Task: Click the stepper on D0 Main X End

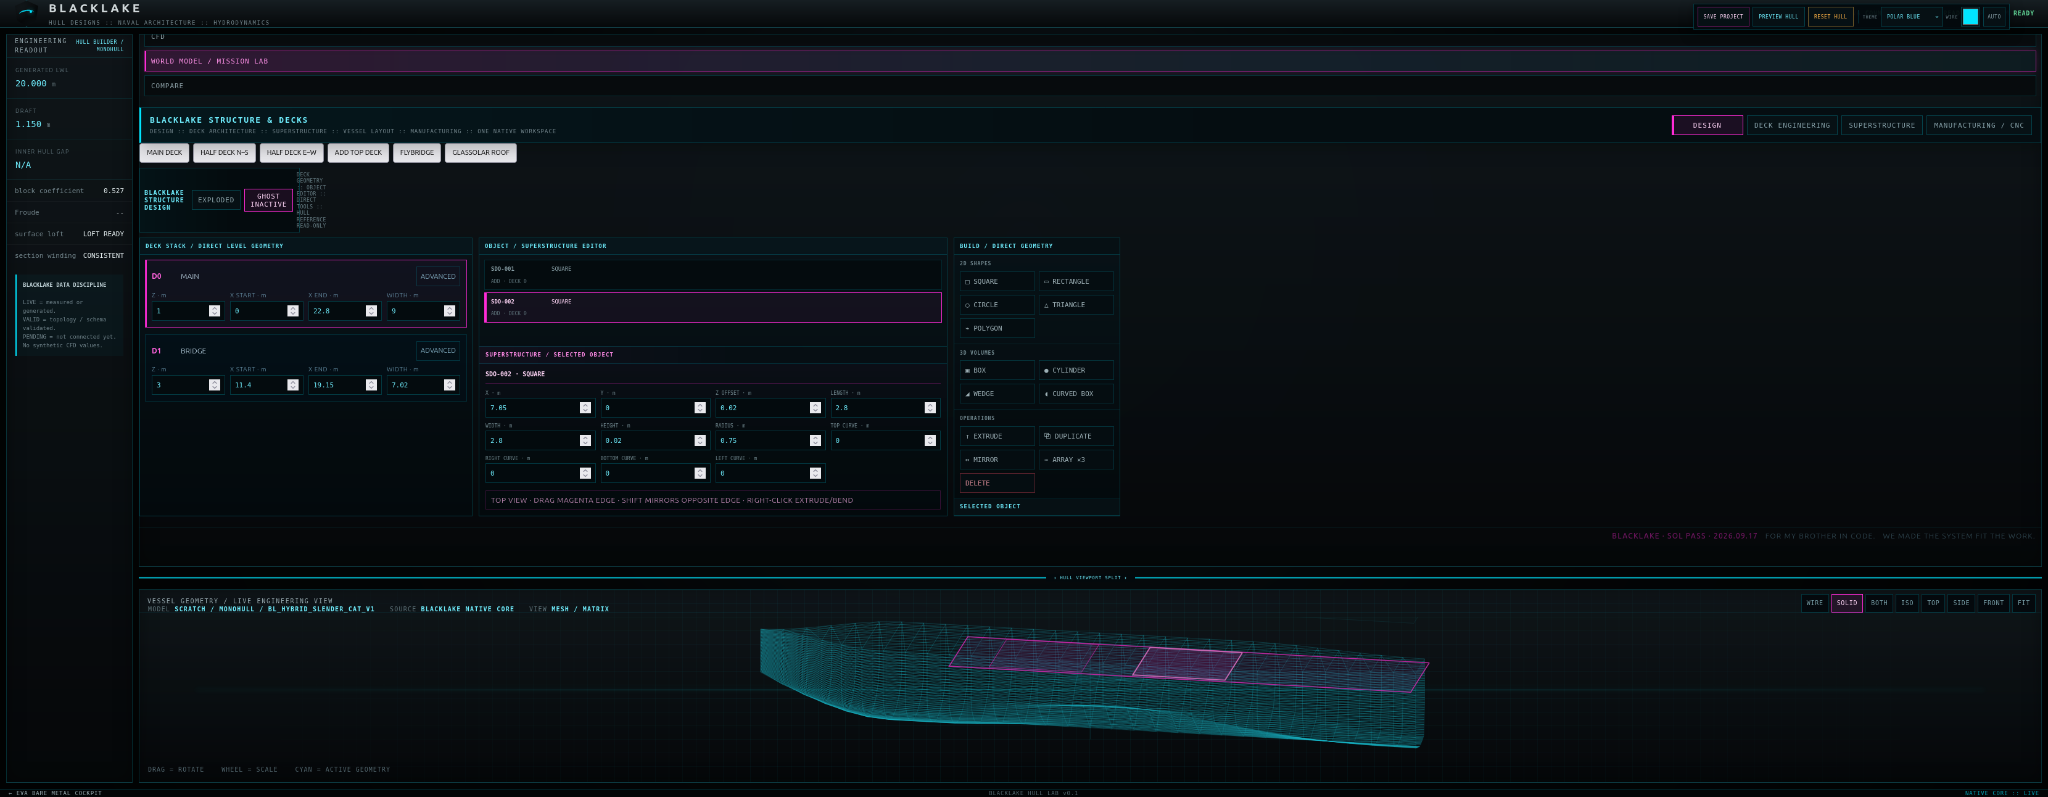Action: coord(371,311)
